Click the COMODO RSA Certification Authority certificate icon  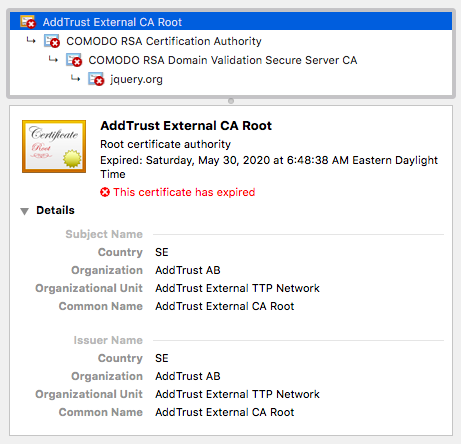click(52, 41)
